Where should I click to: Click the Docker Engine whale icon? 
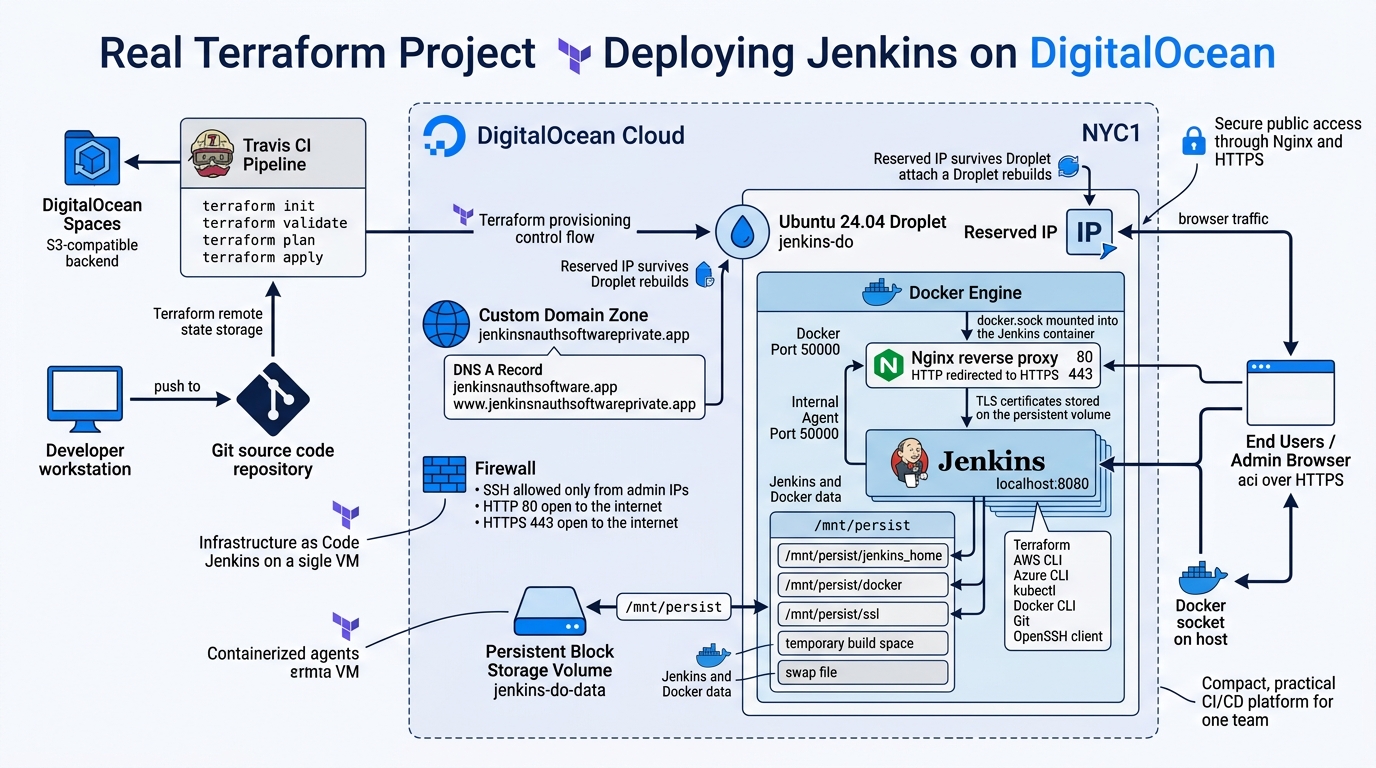coord(880,292)
